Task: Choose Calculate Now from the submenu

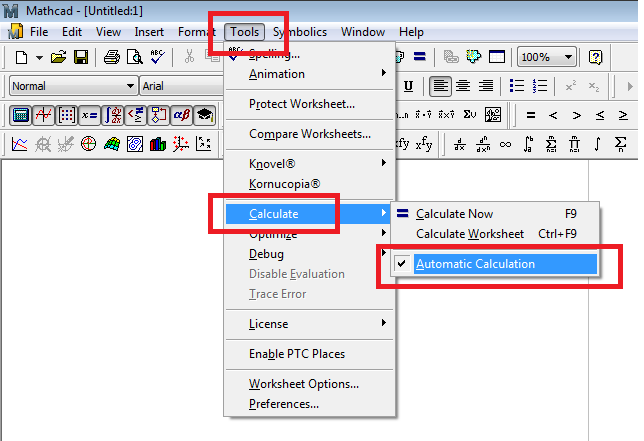Action: pos(495,214)
